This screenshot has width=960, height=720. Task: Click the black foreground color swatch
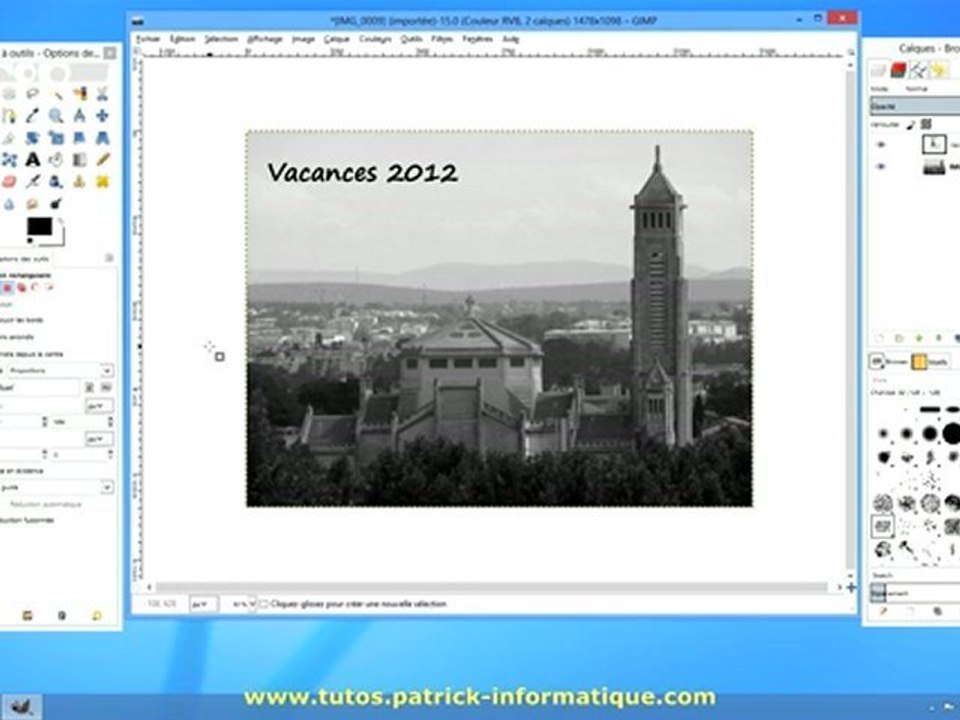point(39,226)
